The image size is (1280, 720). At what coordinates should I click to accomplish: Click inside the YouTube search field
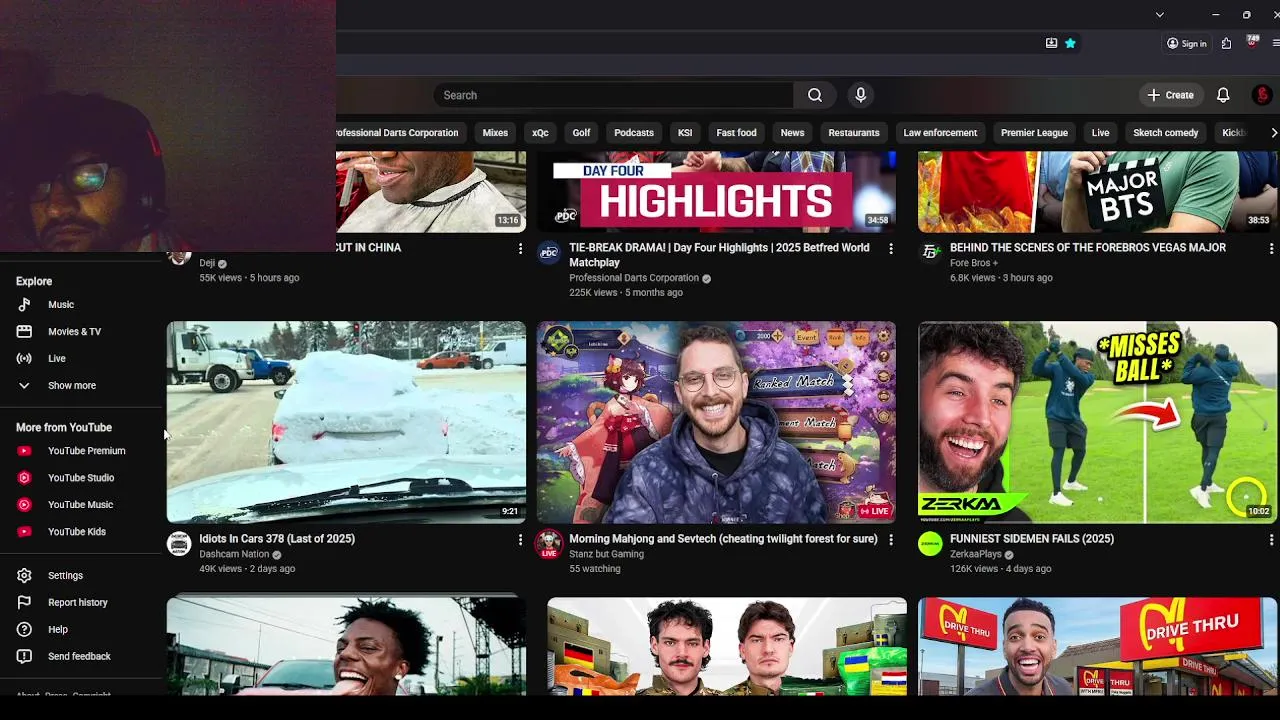point(614,95)
